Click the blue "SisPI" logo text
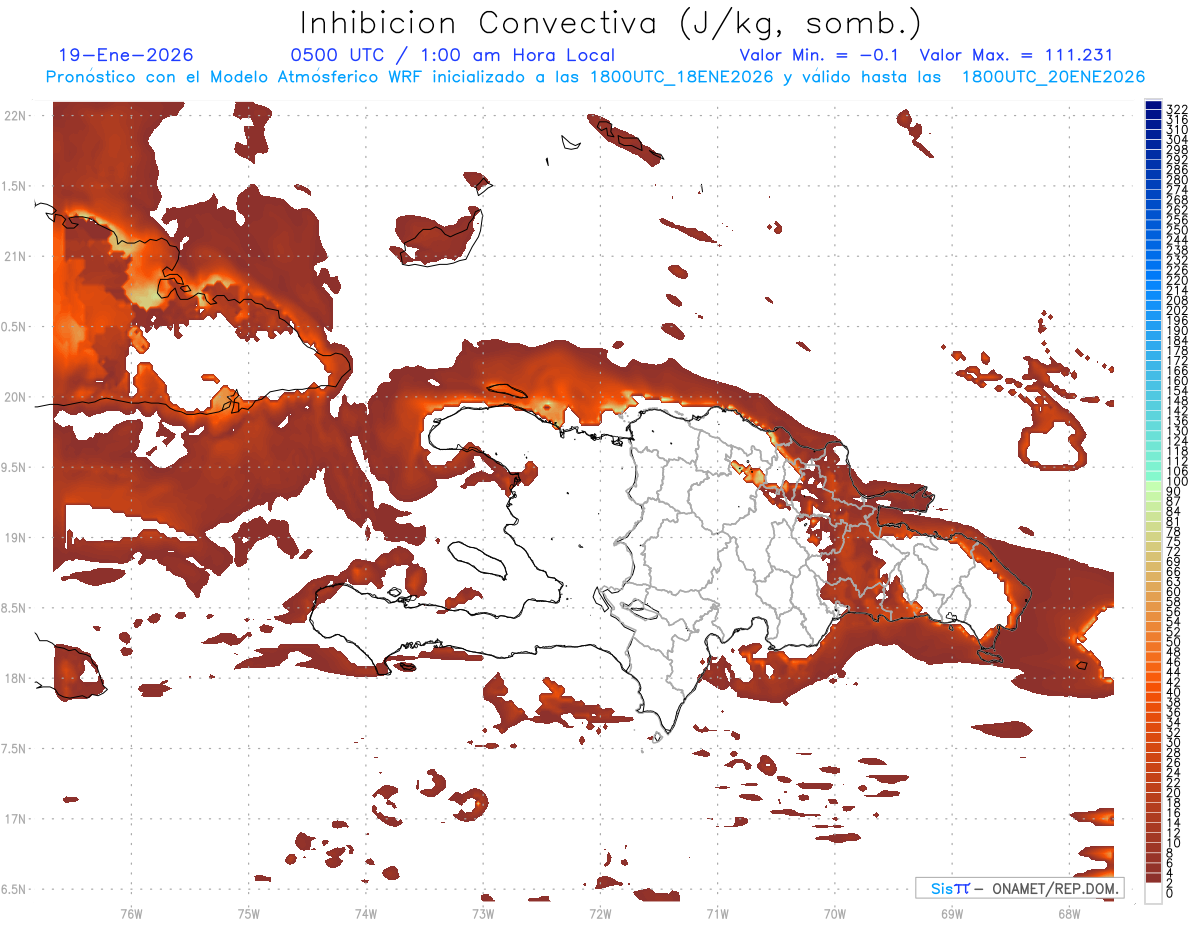The height and width of the screenshot is (927, 1200). point(950,889)
